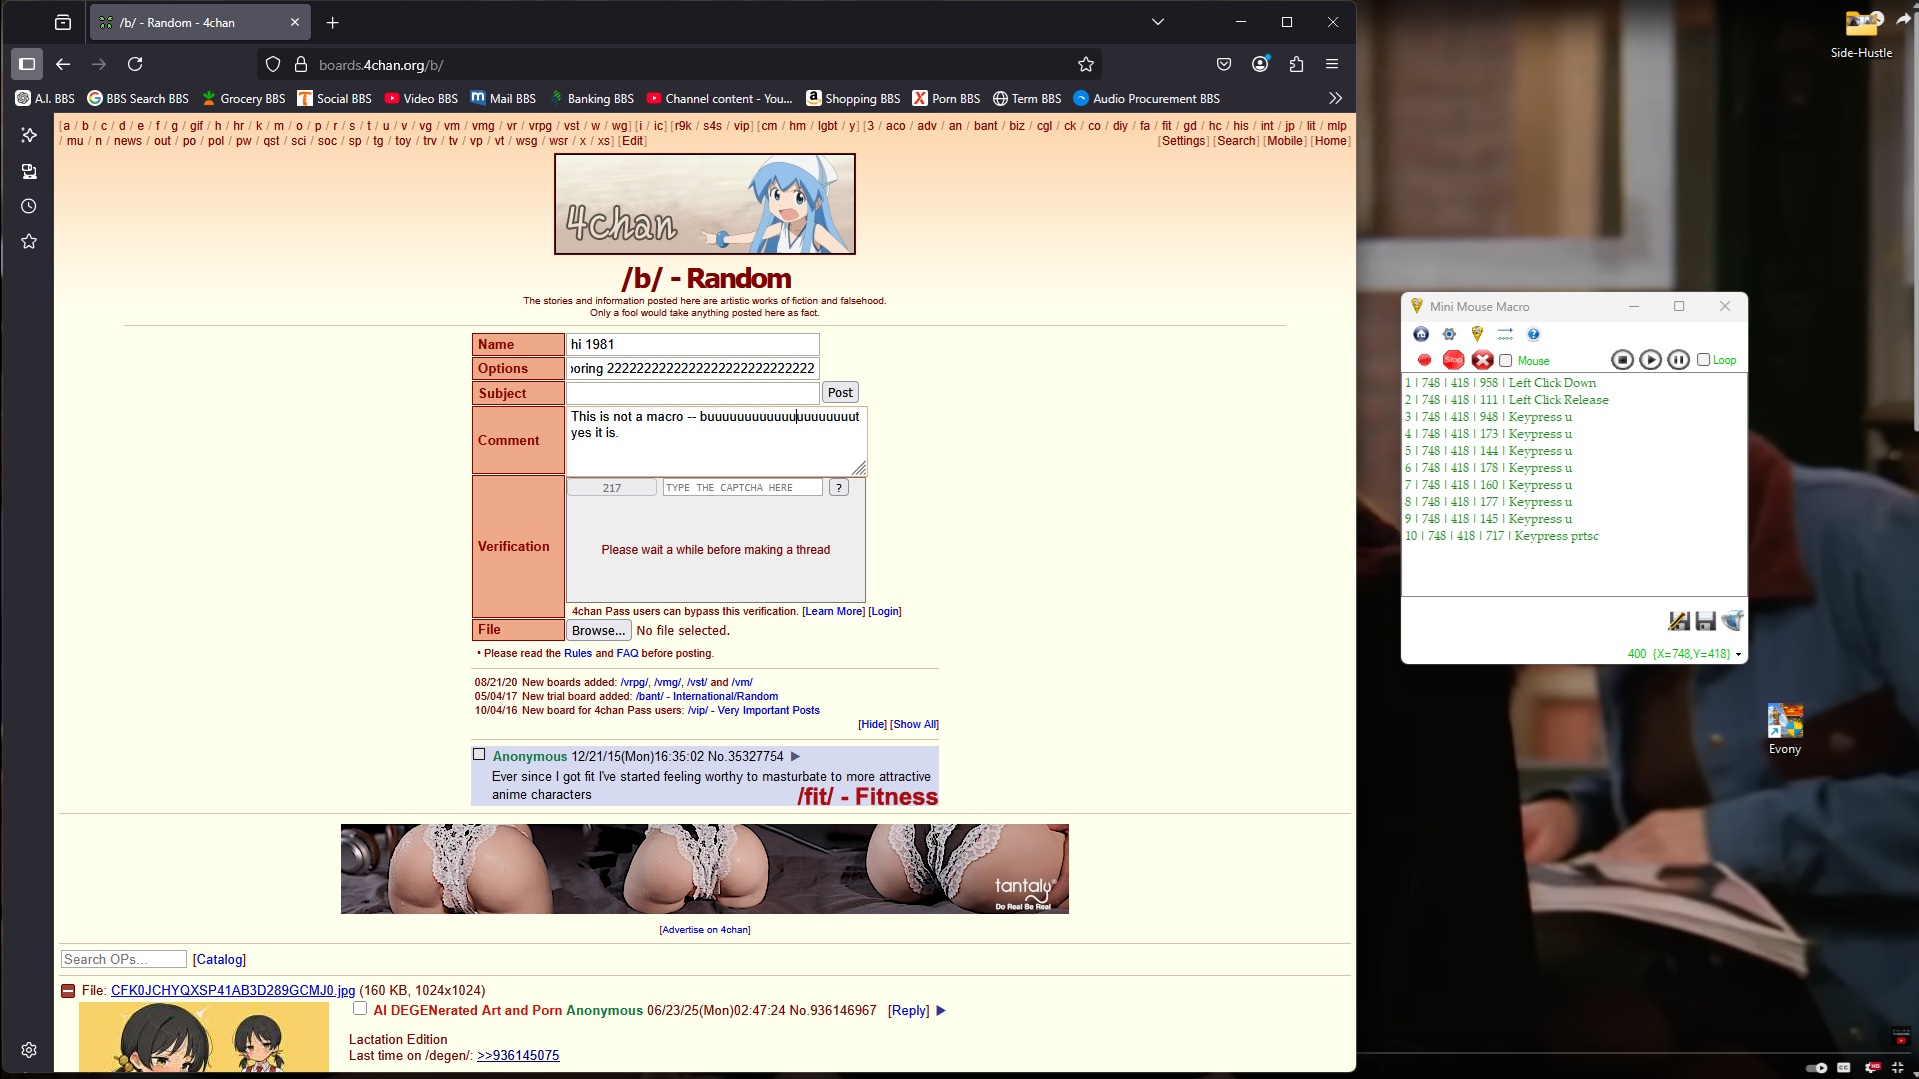Open sidebar bookmarks star icon
Screen dimensions: 1919x1079
[29, 241]
